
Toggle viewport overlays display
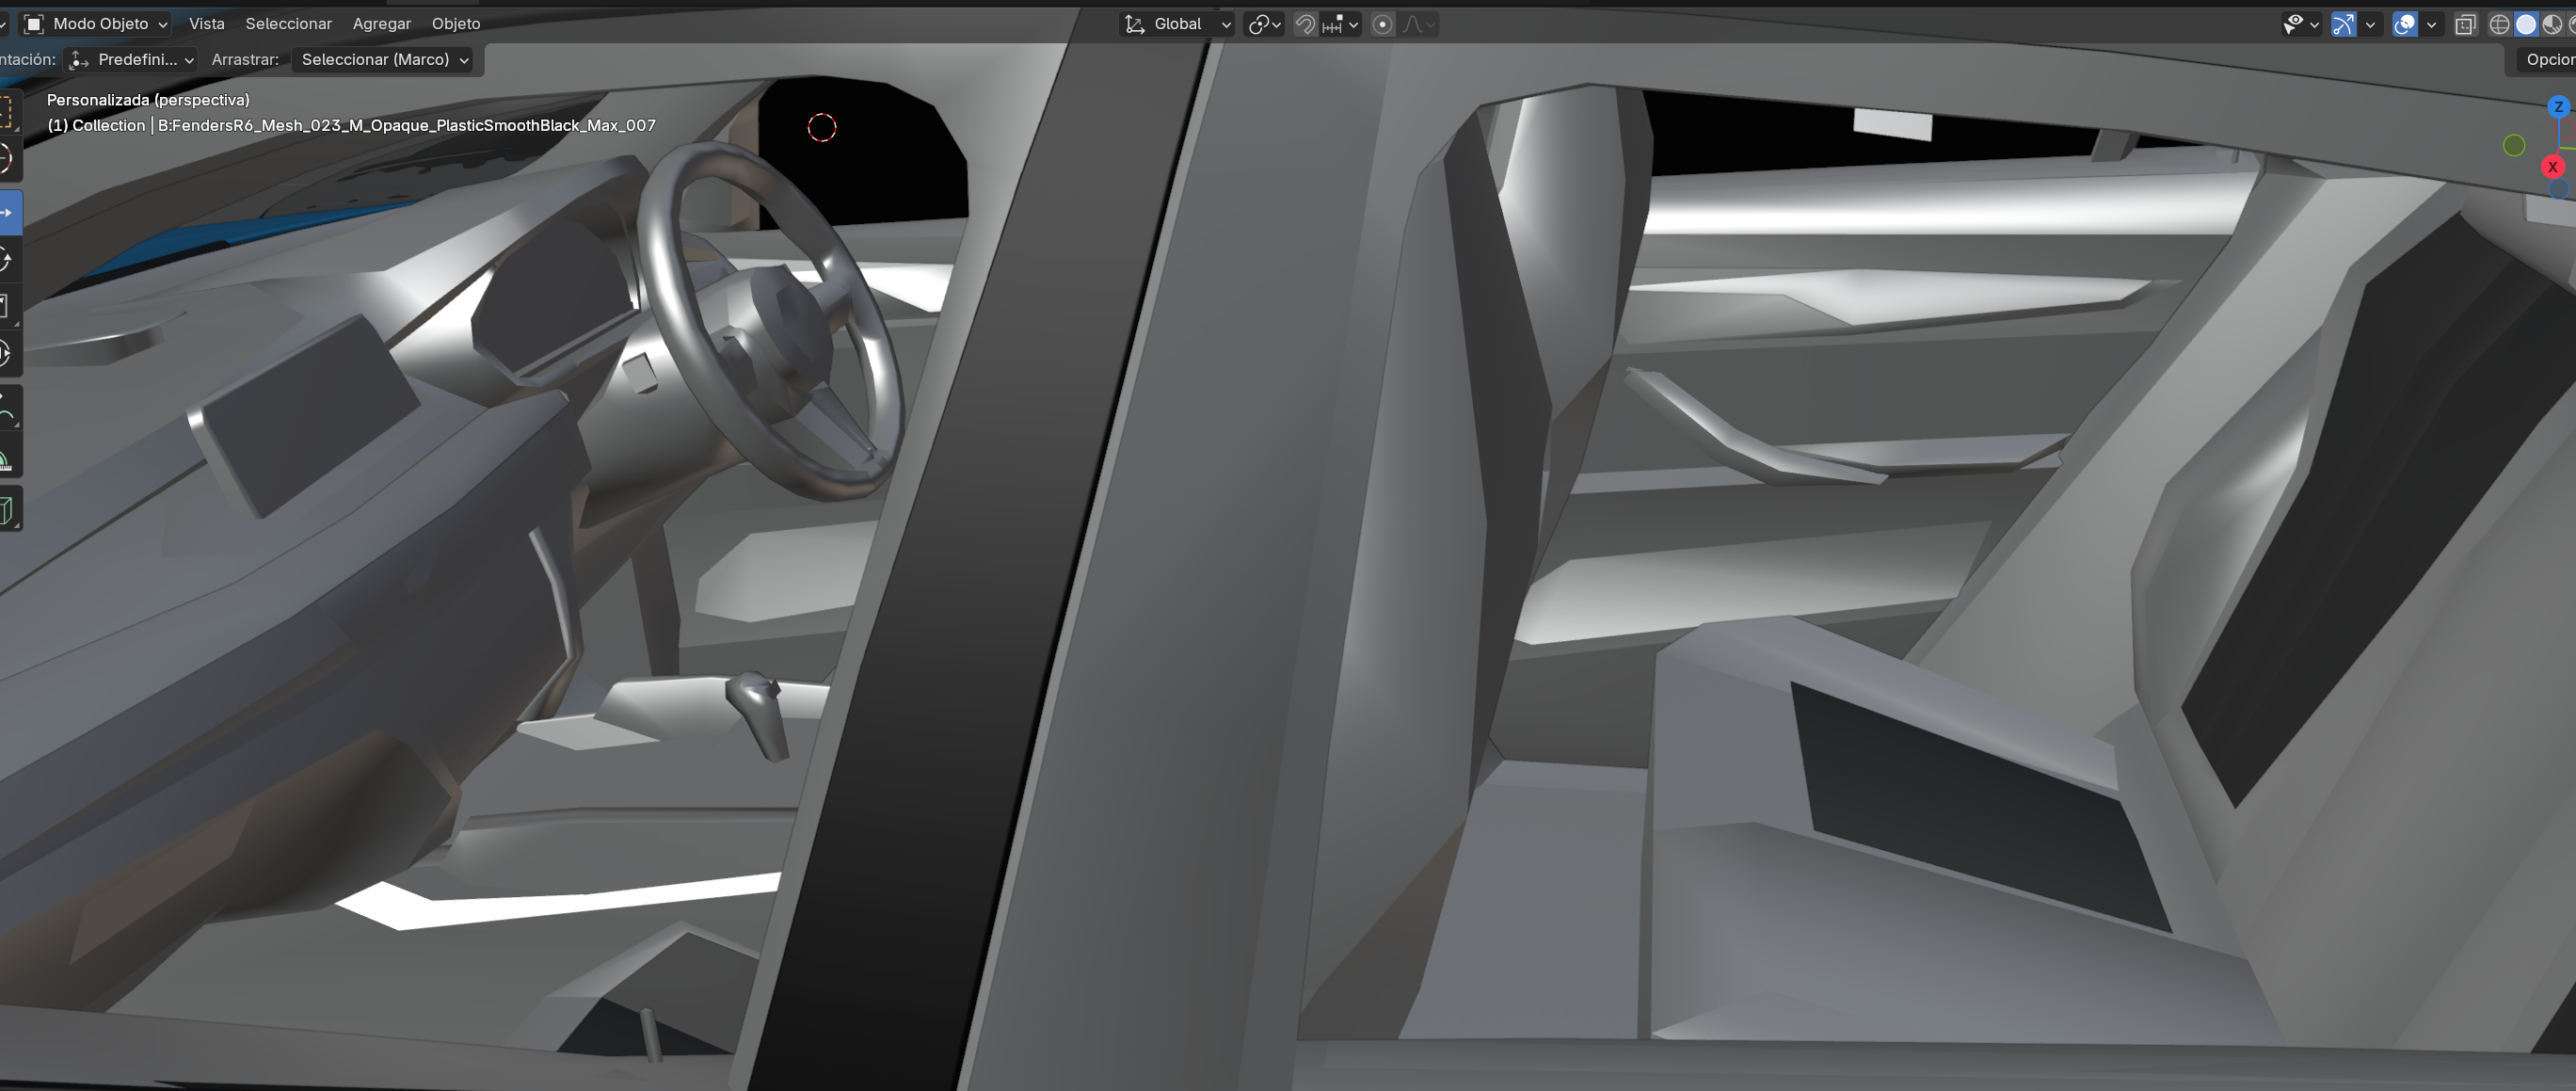(x=2404, y=24)
